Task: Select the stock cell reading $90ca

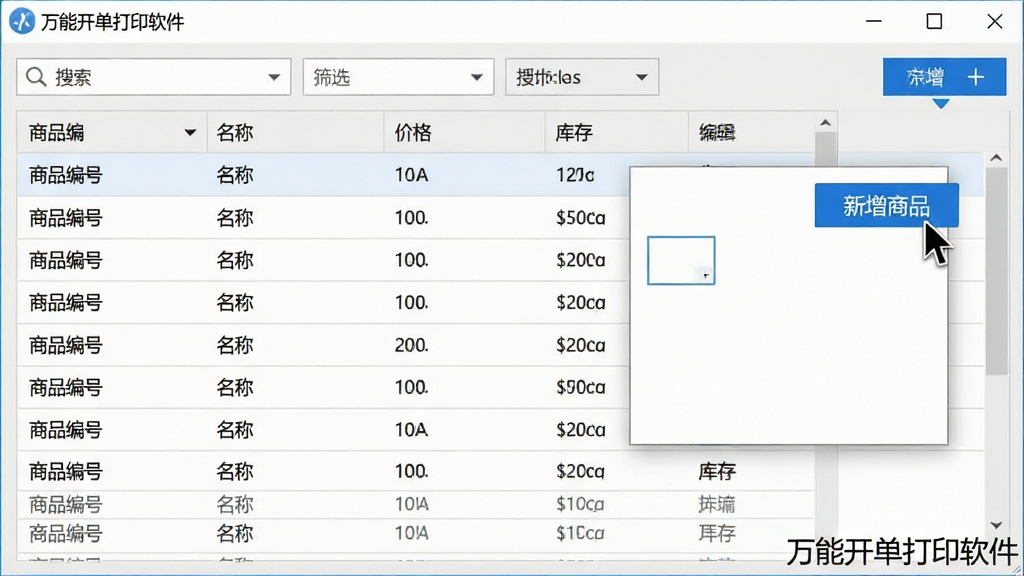Action: pyautogui.click(x=581, y=387)
